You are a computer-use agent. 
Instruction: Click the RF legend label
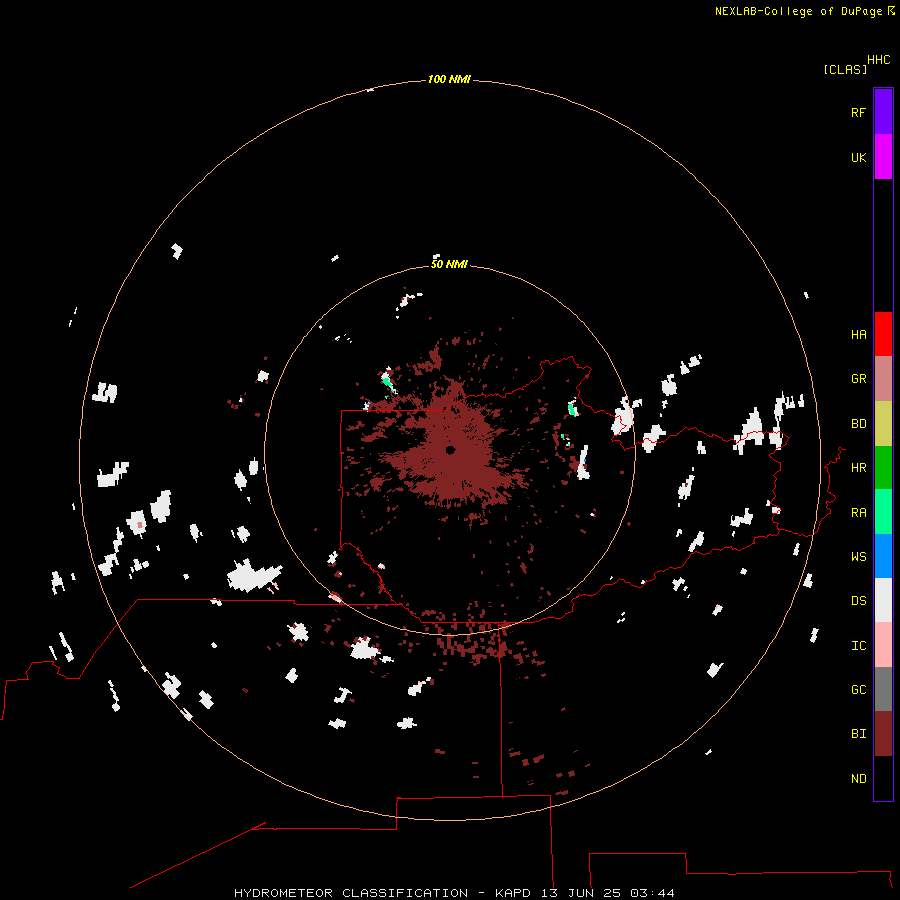point(858,112)
